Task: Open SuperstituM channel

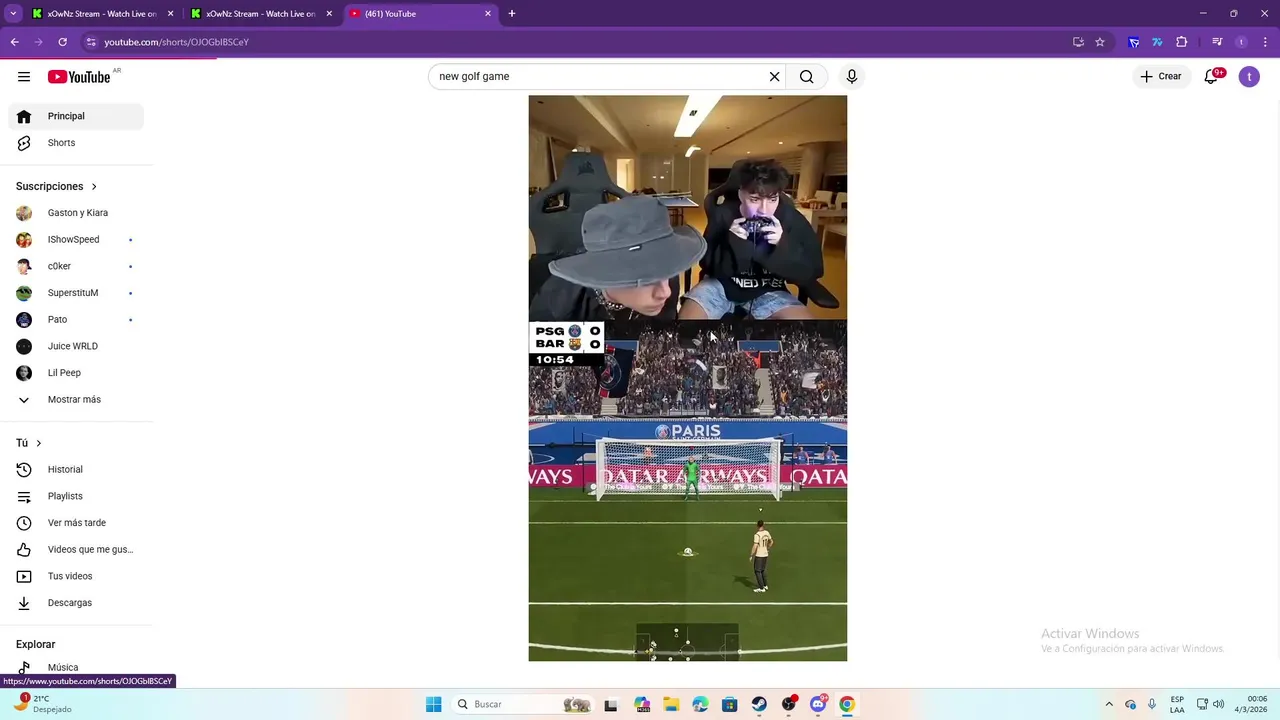Action: 76,293
